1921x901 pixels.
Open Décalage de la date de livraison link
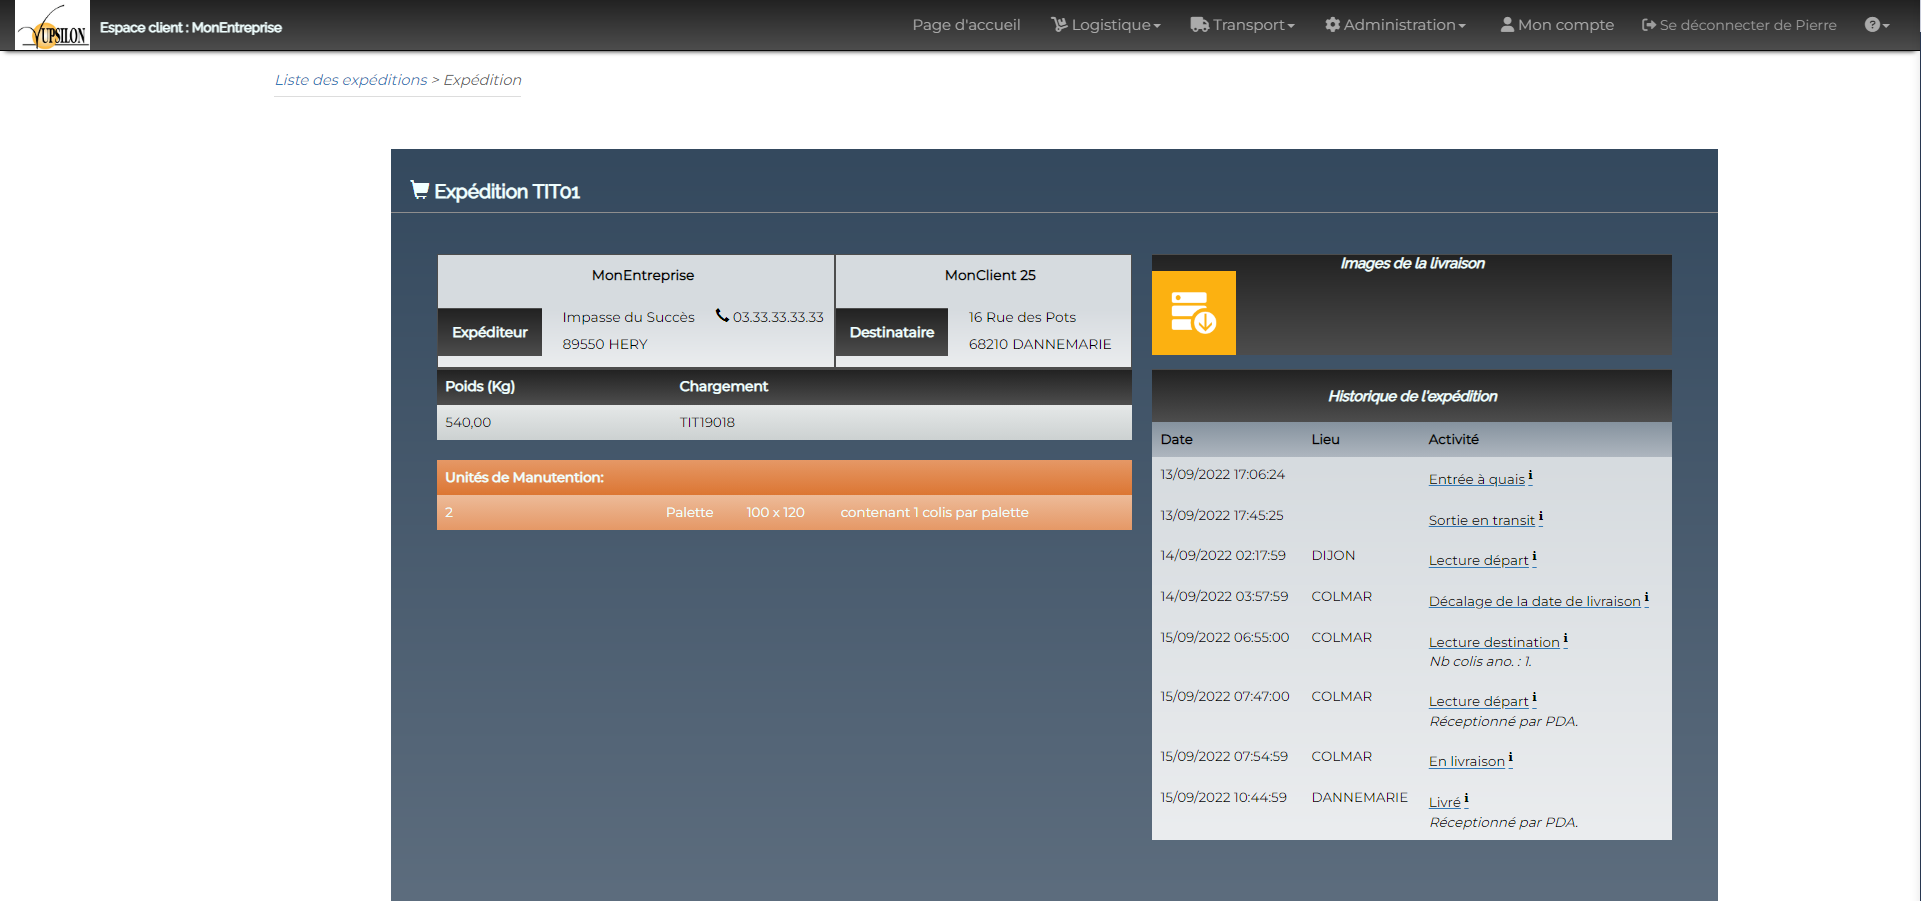pyautogui.click(x=1534, y=602)
